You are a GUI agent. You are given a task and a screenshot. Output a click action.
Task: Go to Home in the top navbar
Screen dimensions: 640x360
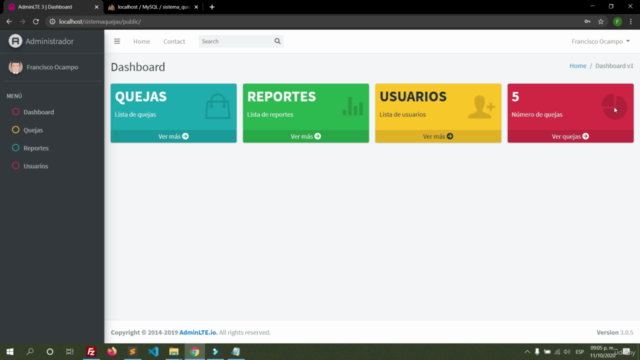pyautogui.click(x=142, y=41)
